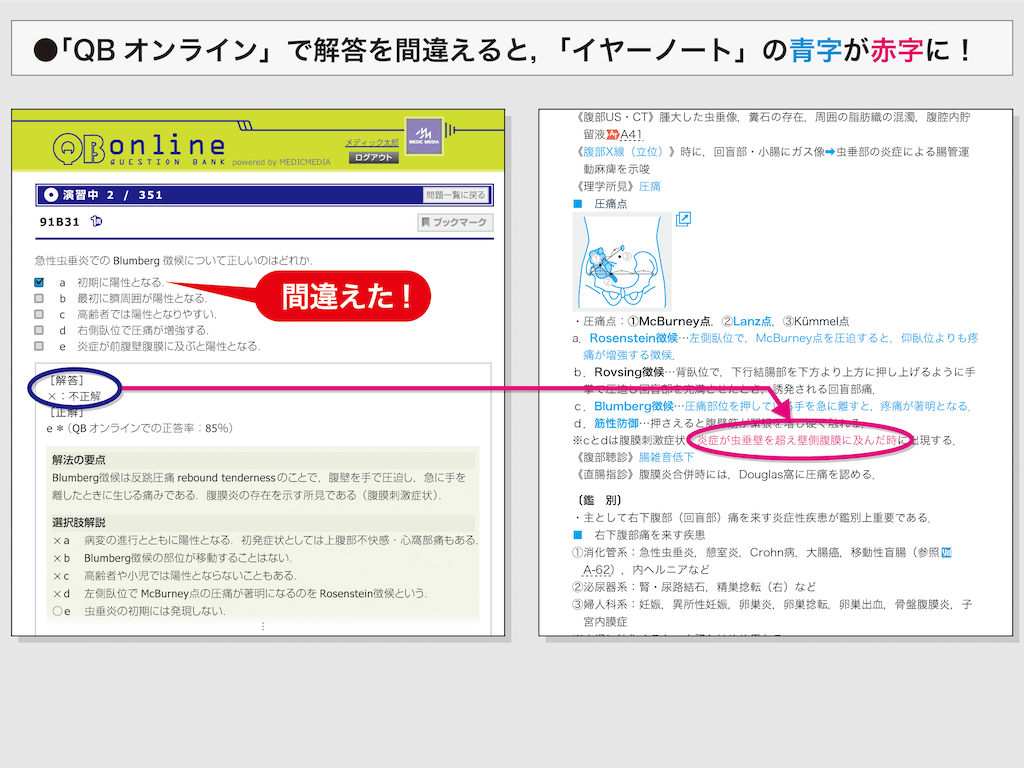Click the explanation row ○e 虫垂炎の初期には発現しない
Image resolution: width=1024 pixels, height=768 pixels.
139,611
